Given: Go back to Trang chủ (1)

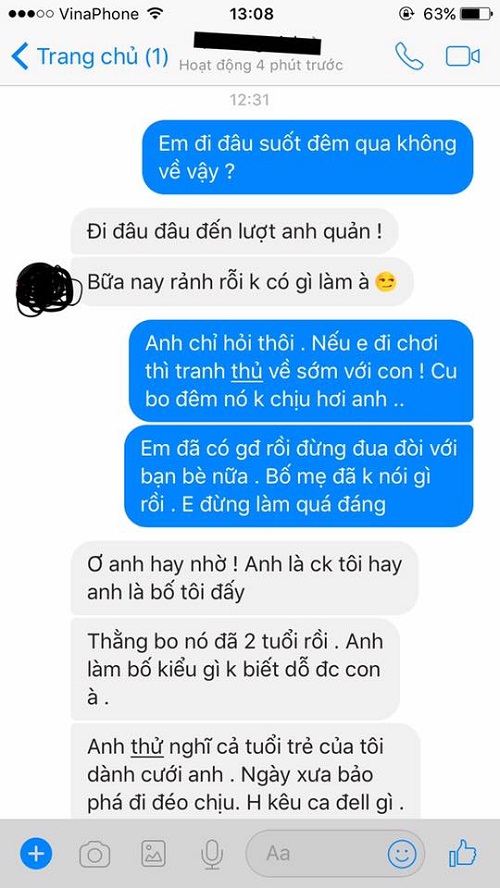Looking at the screenshot, I should pos(89,57).
